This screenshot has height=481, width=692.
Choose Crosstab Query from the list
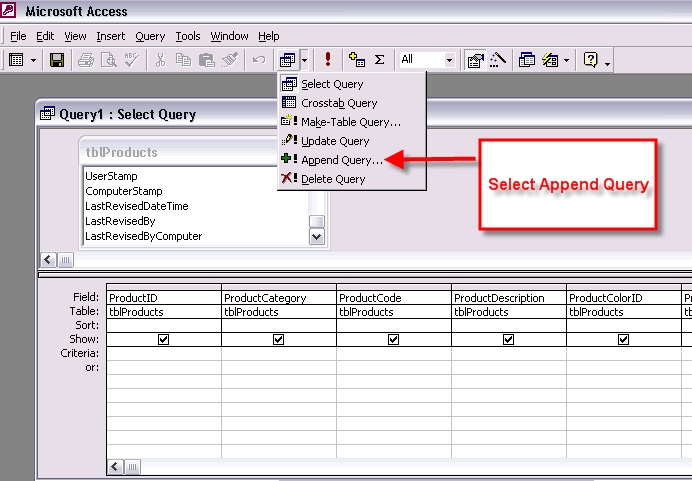click(x=351, y=103)
